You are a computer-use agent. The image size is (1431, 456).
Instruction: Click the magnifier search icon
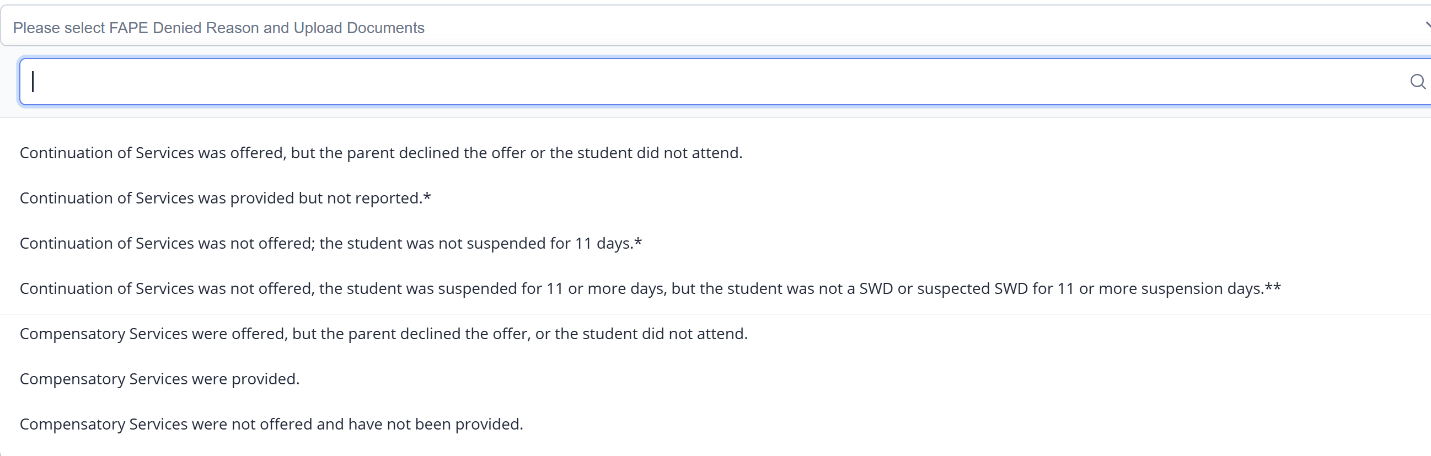point(1417,82)
